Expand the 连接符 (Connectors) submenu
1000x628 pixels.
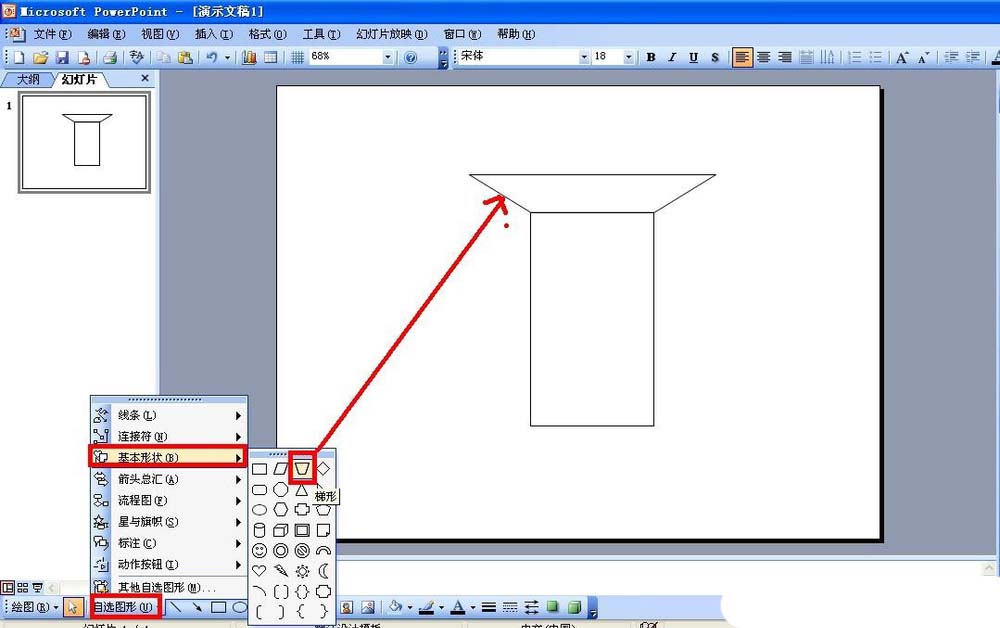point(168,437)
